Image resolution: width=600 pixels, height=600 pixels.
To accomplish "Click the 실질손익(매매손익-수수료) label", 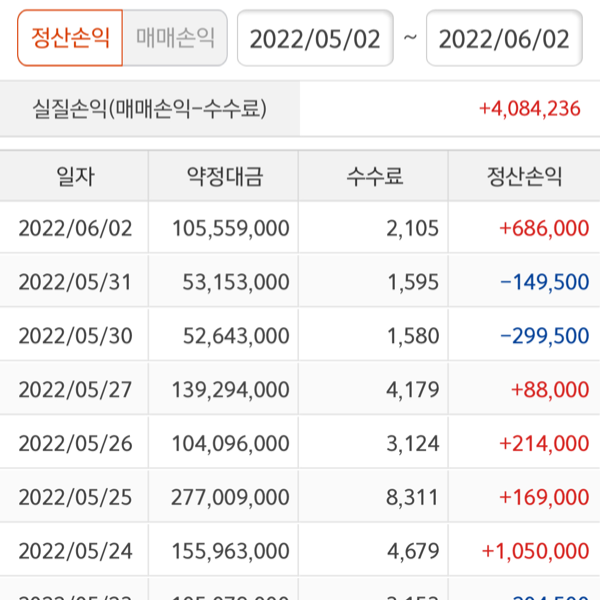I will point(150,108).
